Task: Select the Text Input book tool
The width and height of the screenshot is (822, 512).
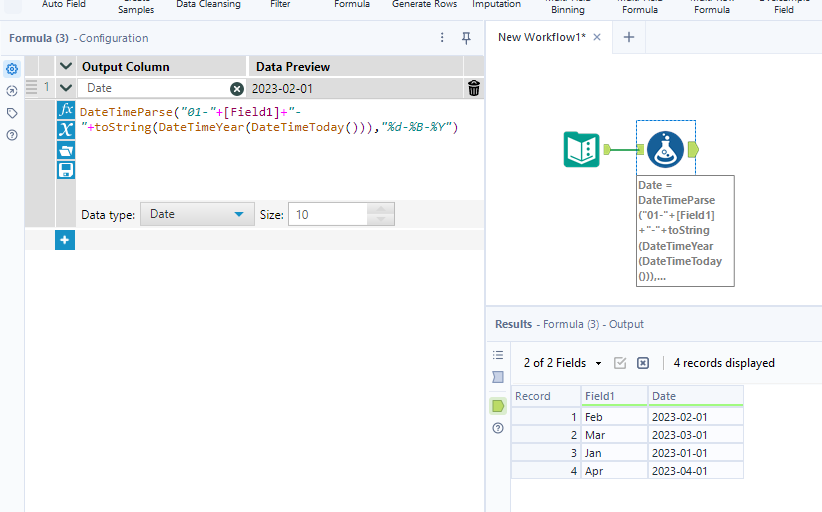Action: pyautogui.click(x=581, y=149)
